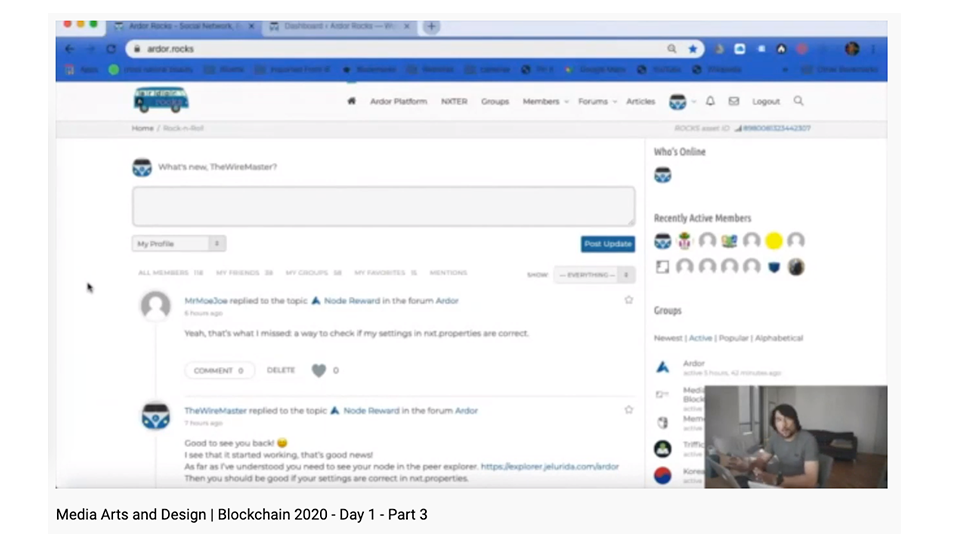Image resolution: width=960 pixels, height=540 pixels.
Task: Click the Post Update button
Action: pyautogui.click(x=607, y=244)
